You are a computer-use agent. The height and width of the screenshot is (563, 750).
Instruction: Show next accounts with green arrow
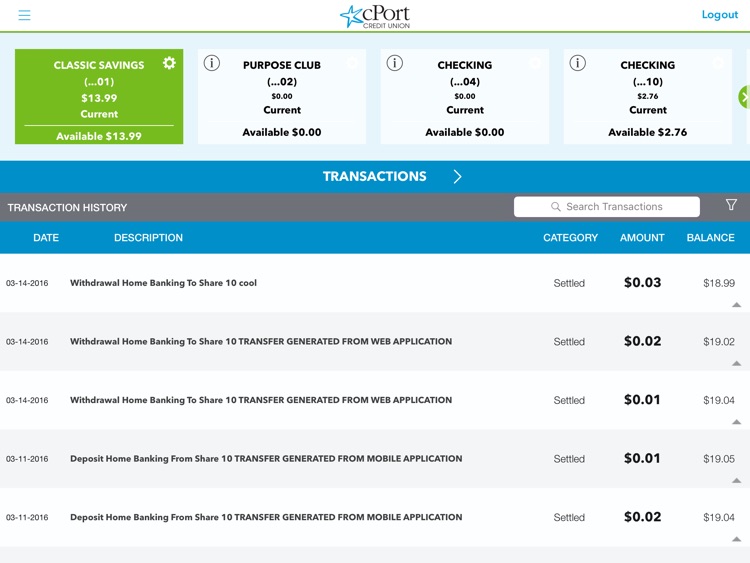point(744,97)
